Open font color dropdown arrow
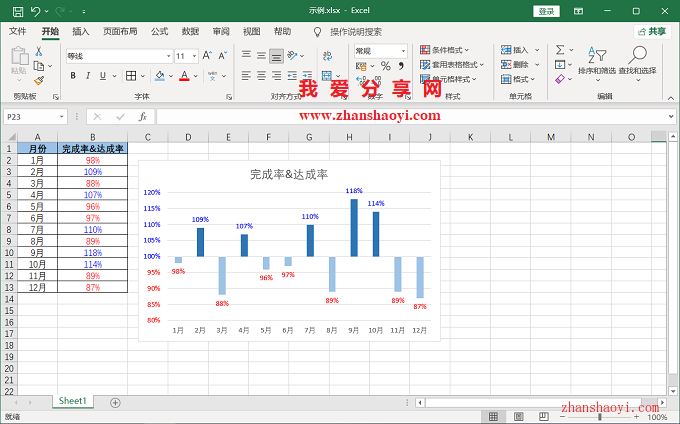This screenshot has height=424, width=680. pos(196,76)
